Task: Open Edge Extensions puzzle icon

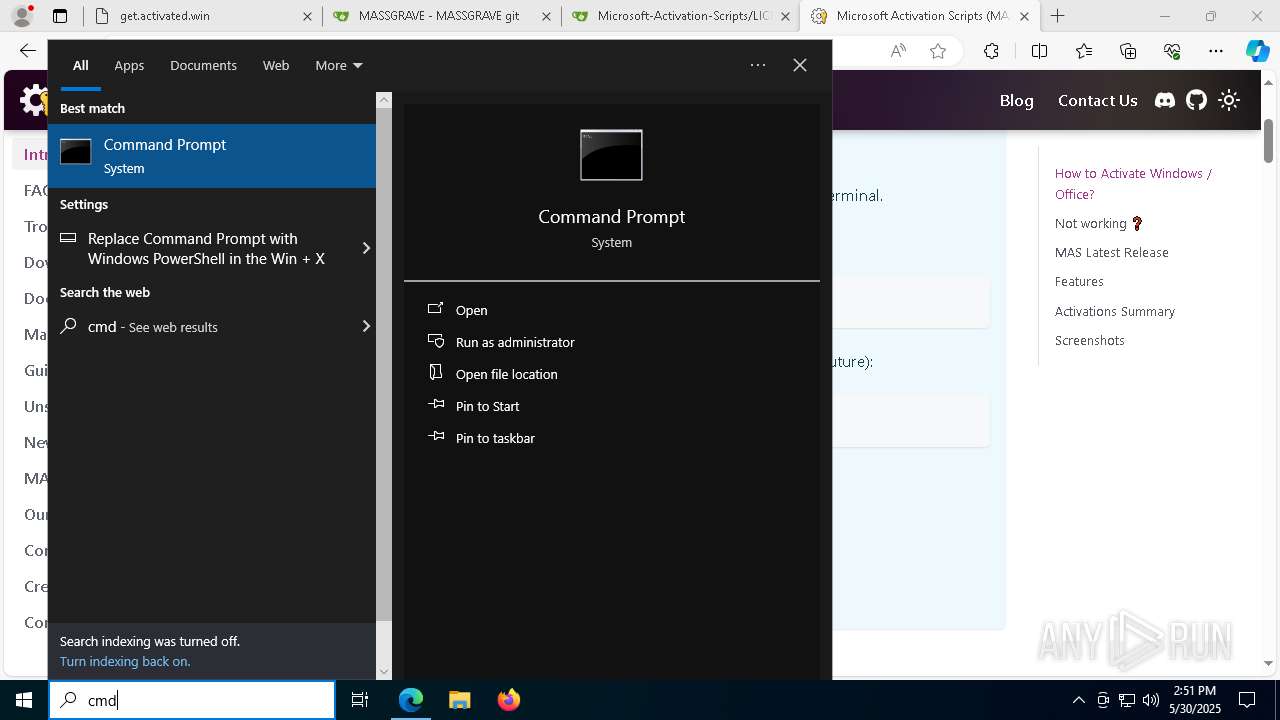Action: pyautogui.click(x=991, y=51)
